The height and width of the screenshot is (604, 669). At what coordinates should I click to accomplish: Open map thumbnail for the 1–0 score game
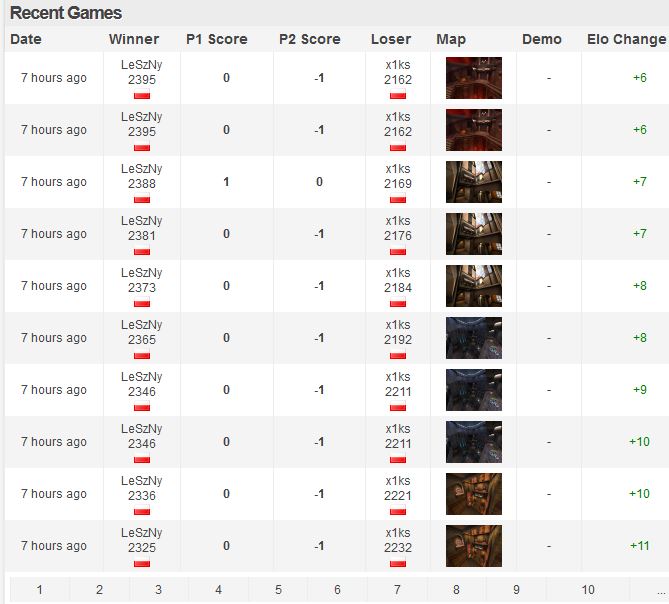click(x=473, y=182)
